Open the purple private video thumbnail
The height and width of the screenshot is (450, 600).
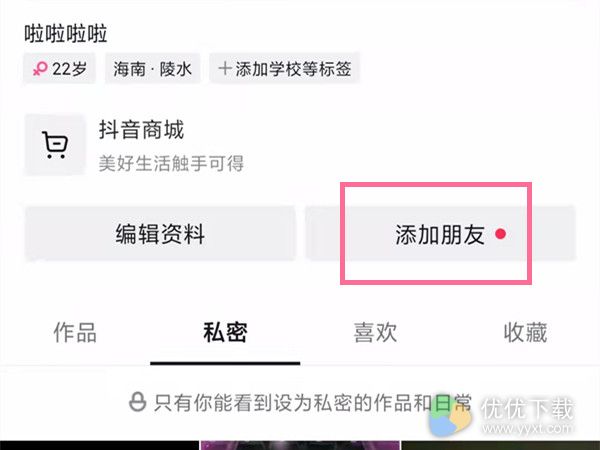300,445
